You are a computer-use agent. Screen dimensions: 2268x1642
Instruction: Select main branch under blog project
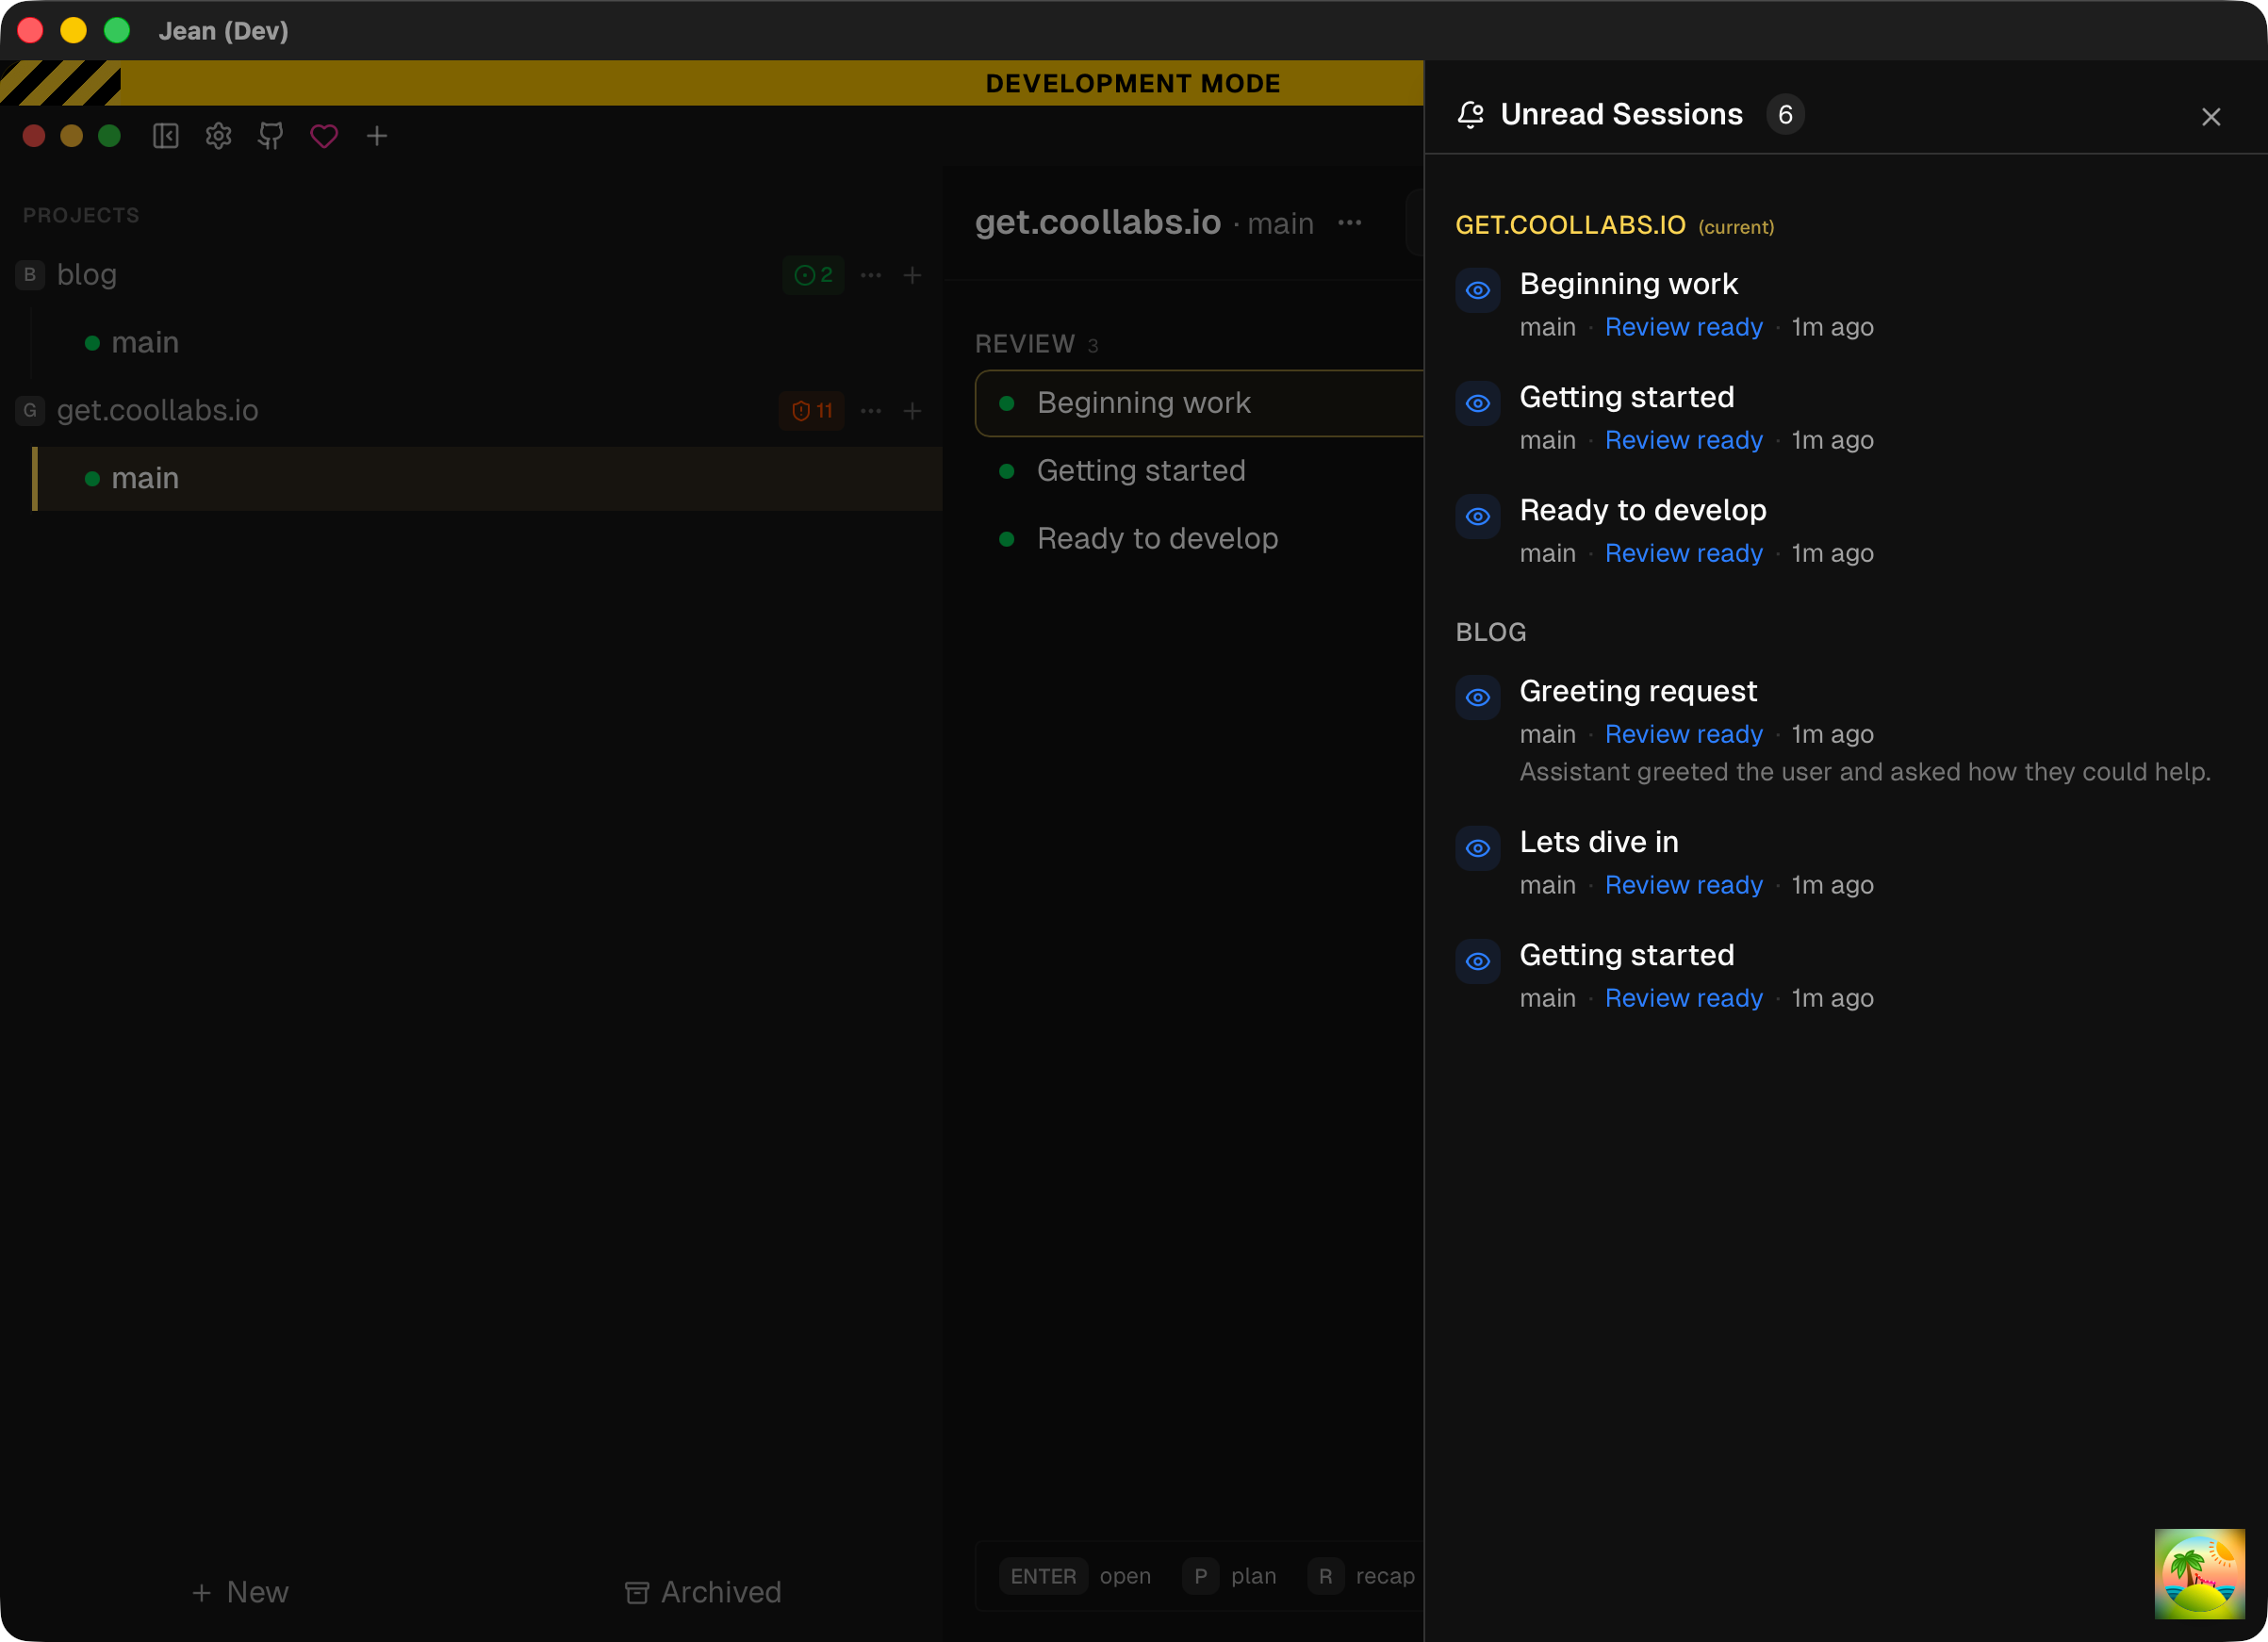145,343
